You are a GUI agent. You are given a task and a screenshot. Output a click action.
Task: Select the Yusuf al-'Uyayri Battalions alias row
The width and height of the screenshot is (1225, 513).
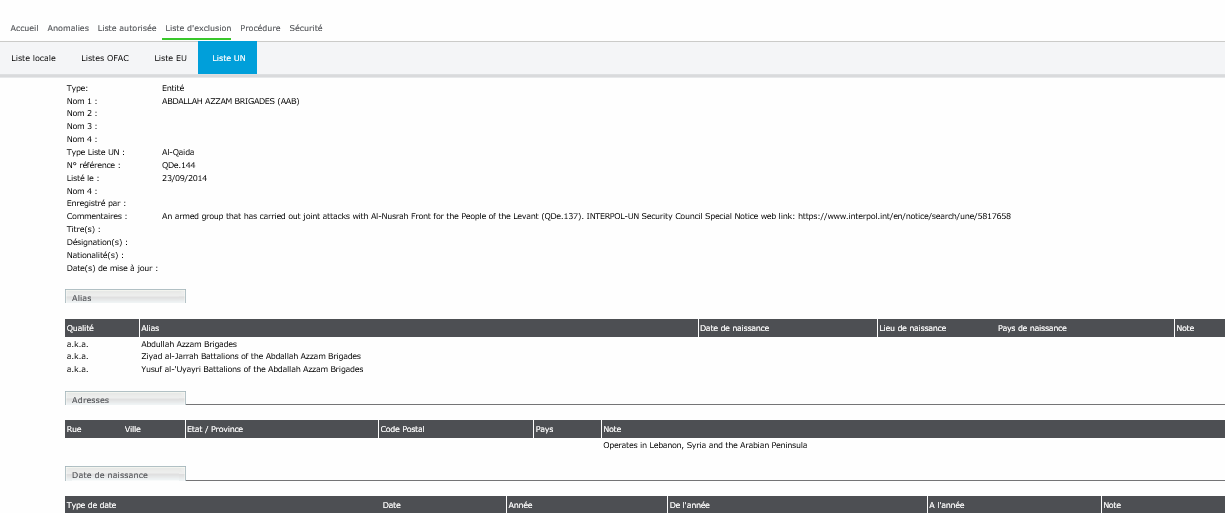(252, 369)
